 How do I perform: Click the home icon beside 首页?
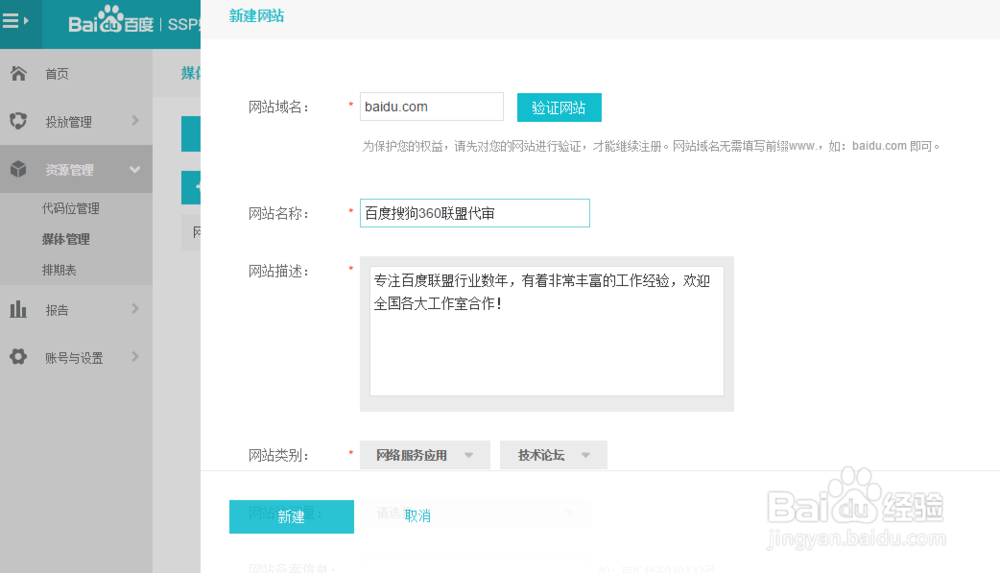pos(18,73)
